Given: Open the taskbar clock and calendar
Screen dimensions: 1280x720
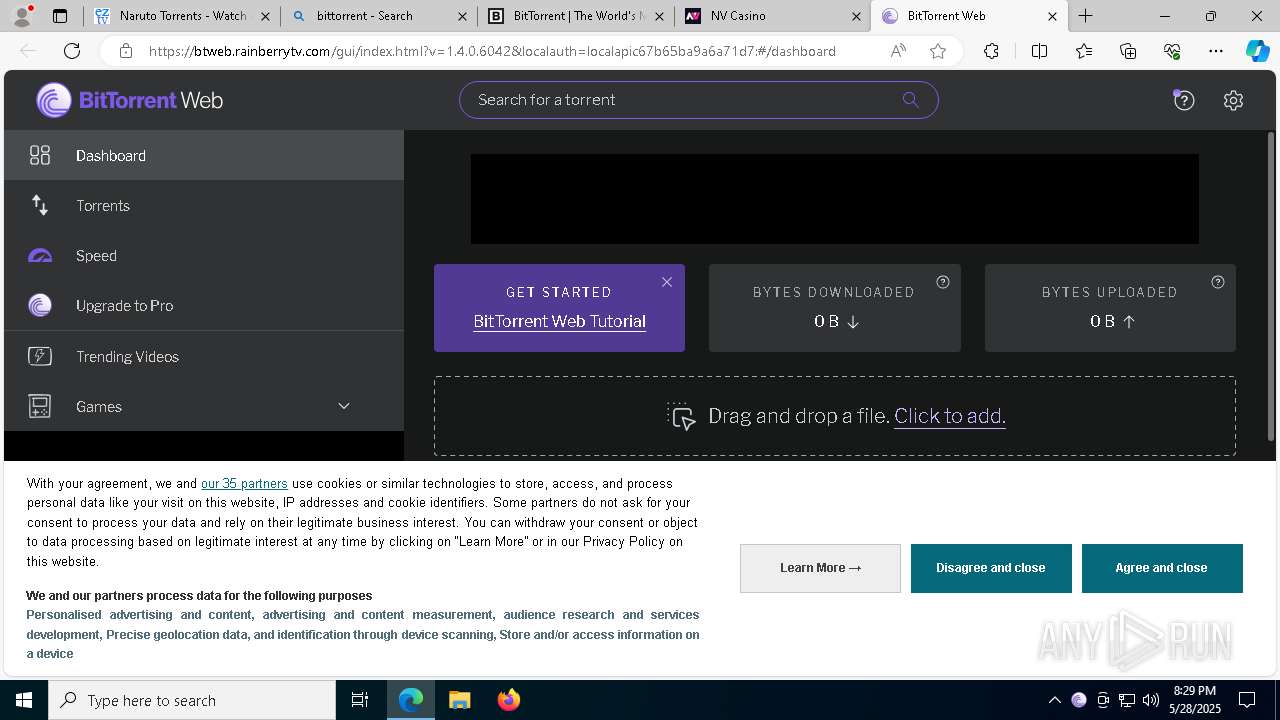Looking at the screenshot, I should pos(1194,700).
